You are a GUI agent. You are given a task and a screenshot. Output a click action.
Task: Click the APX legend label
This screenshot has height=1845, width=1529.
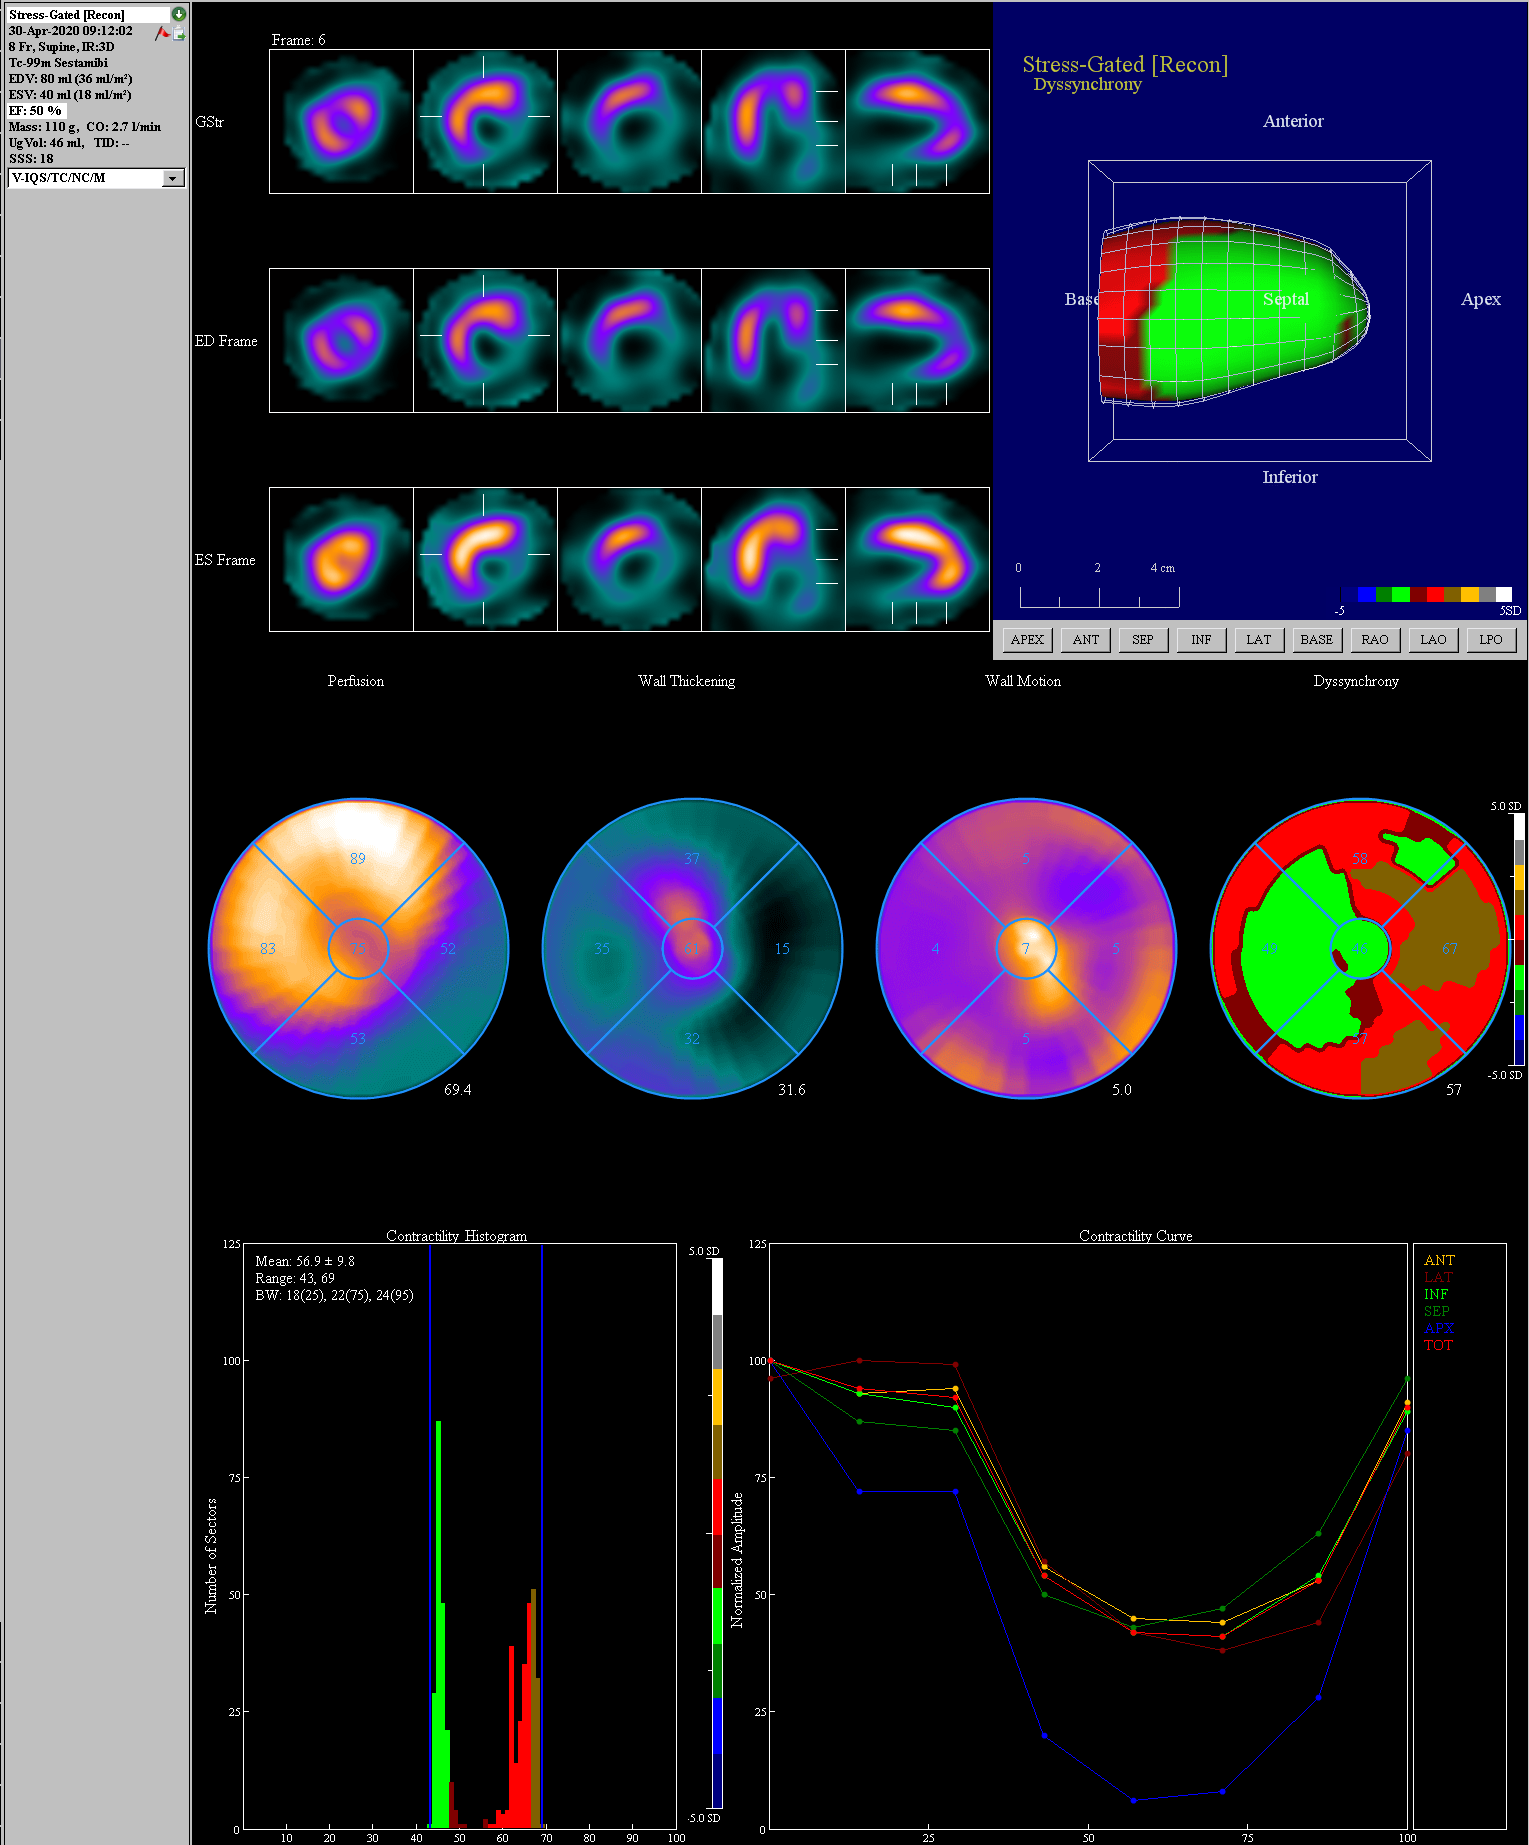[x=1439, y=1329]
